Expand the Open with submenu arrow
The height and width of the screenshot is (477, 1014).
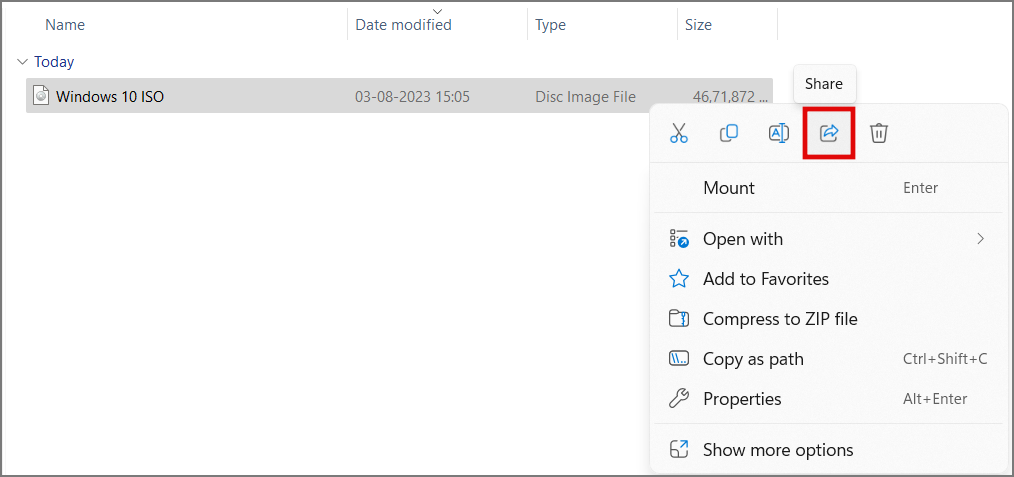(981, 239)
